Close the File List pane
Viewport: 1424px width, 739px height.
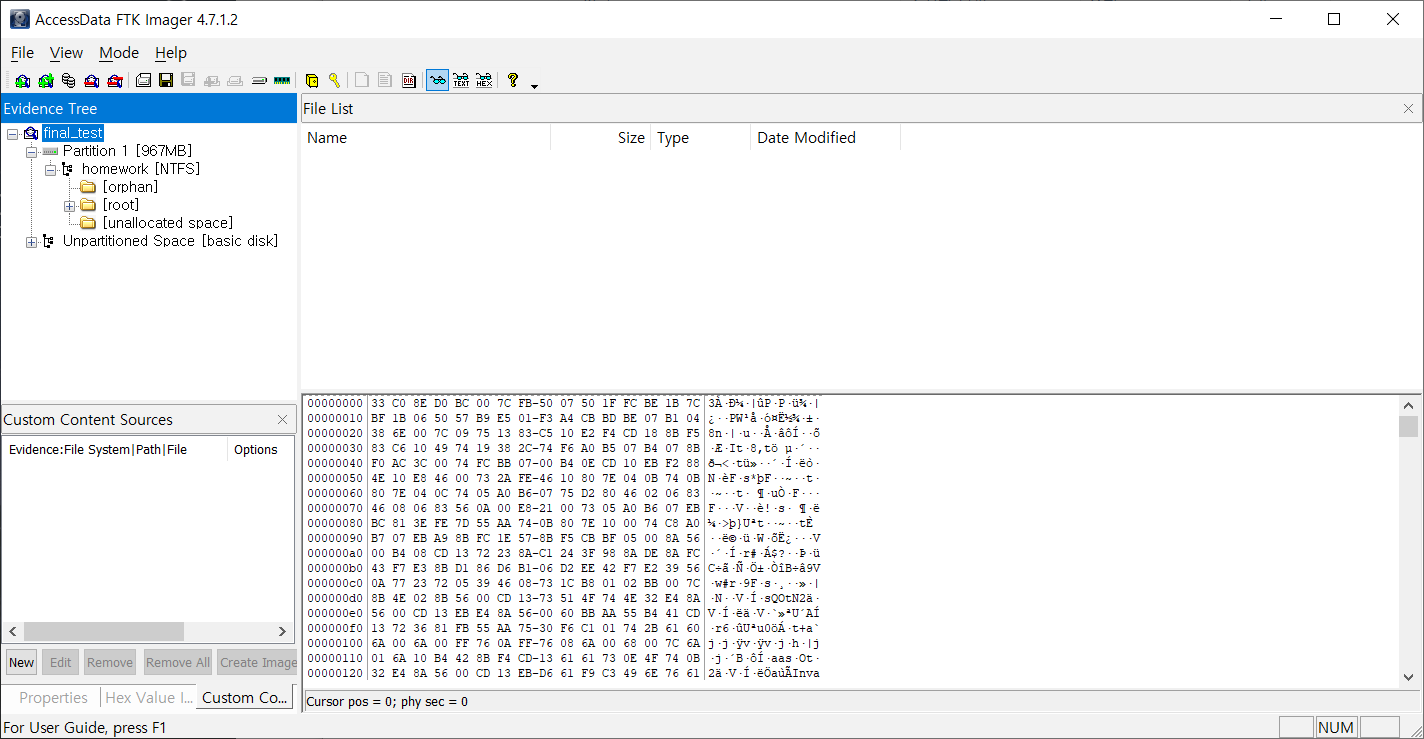click(x=1408, y=109)
